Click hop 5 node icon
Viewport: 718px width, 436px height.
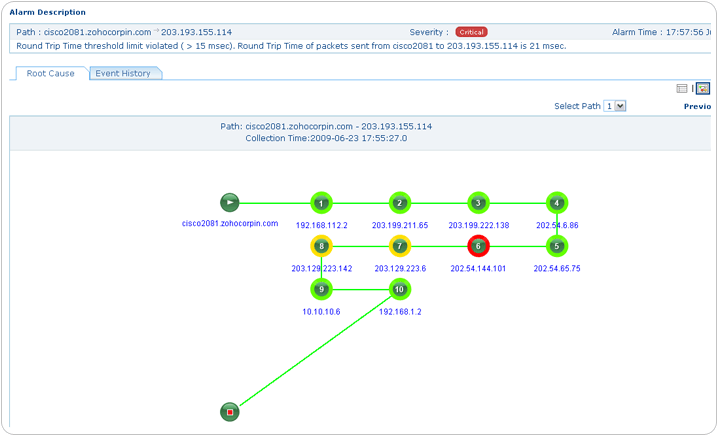pos(557,246)
